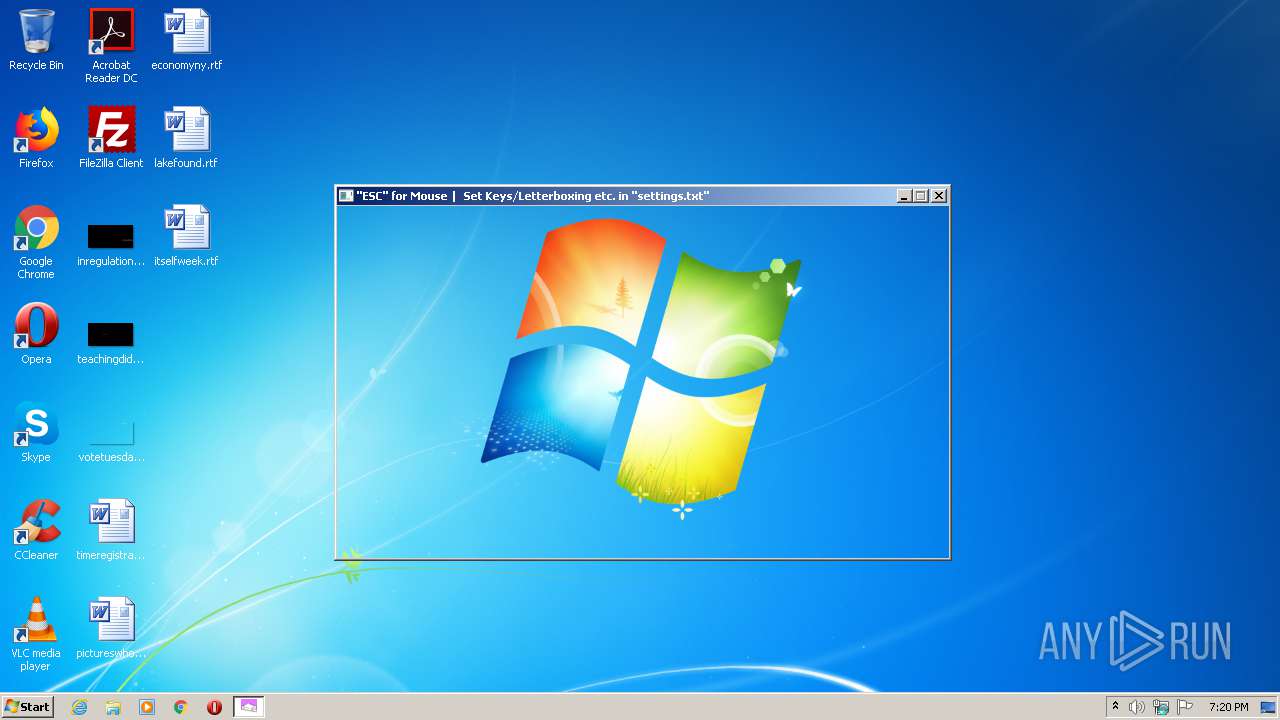Viewport: 1280px width, 720px height.
Task: Open the Recycle Bin desktop icon
Action: coord(36,41)
